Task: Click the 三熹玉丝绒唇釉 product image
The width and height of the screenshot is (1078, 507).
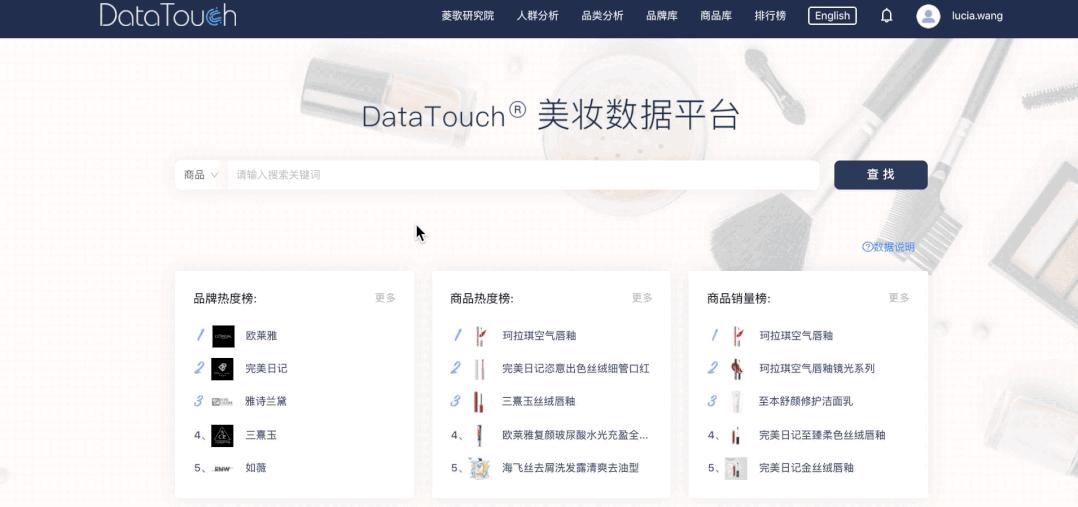Action: click(479, 402)
